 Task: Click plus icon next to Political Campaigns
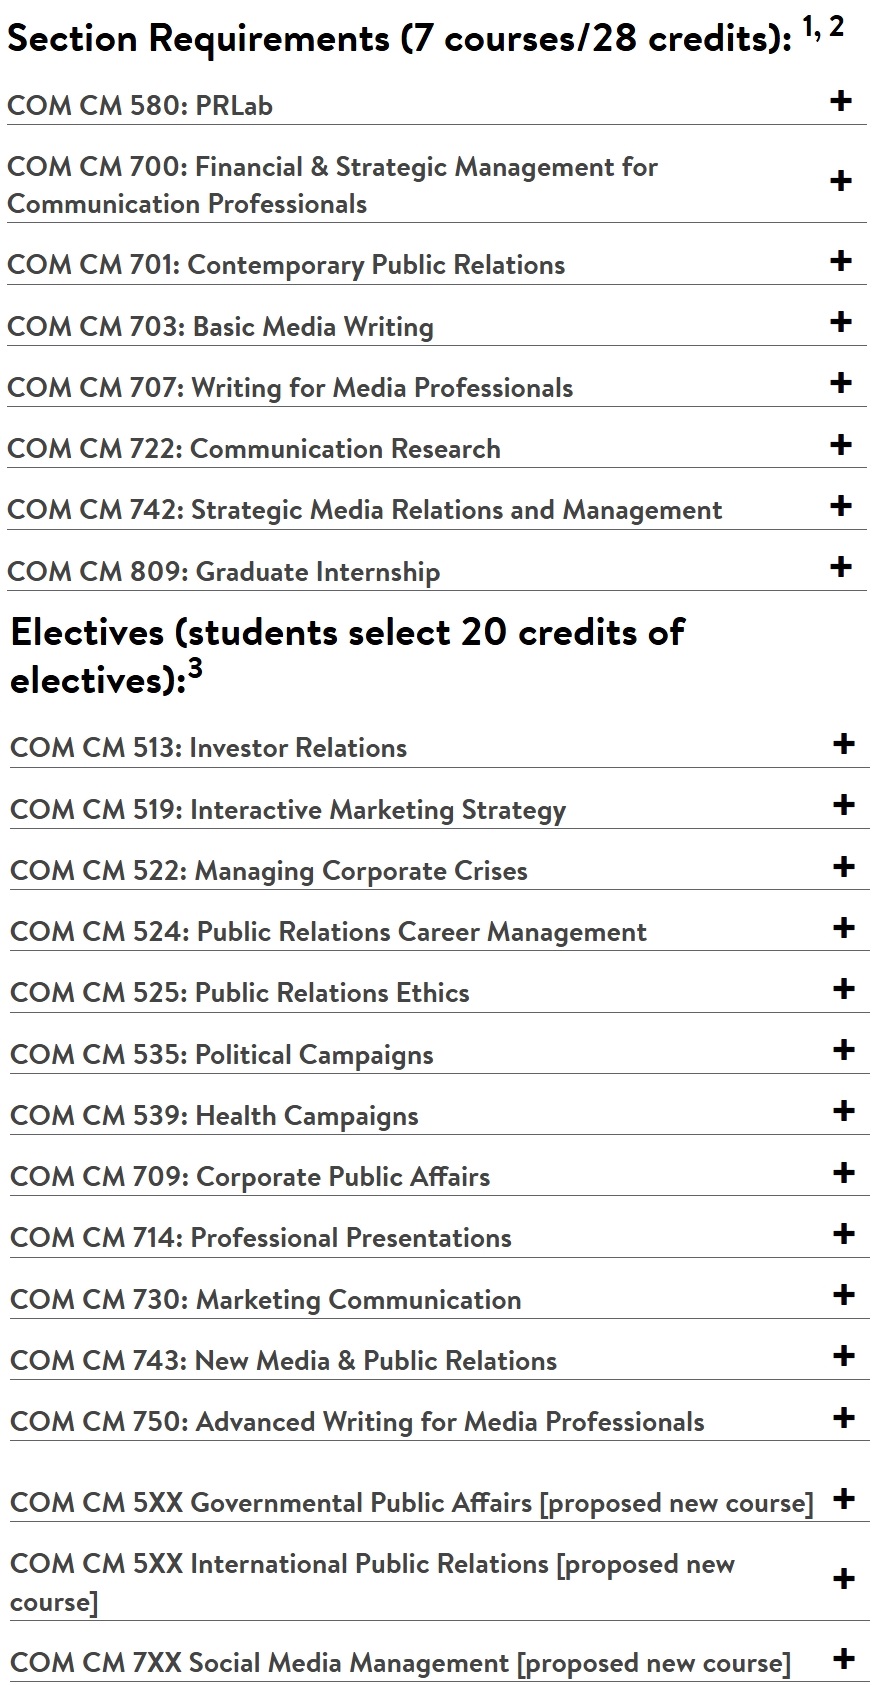click(843, 1049)
